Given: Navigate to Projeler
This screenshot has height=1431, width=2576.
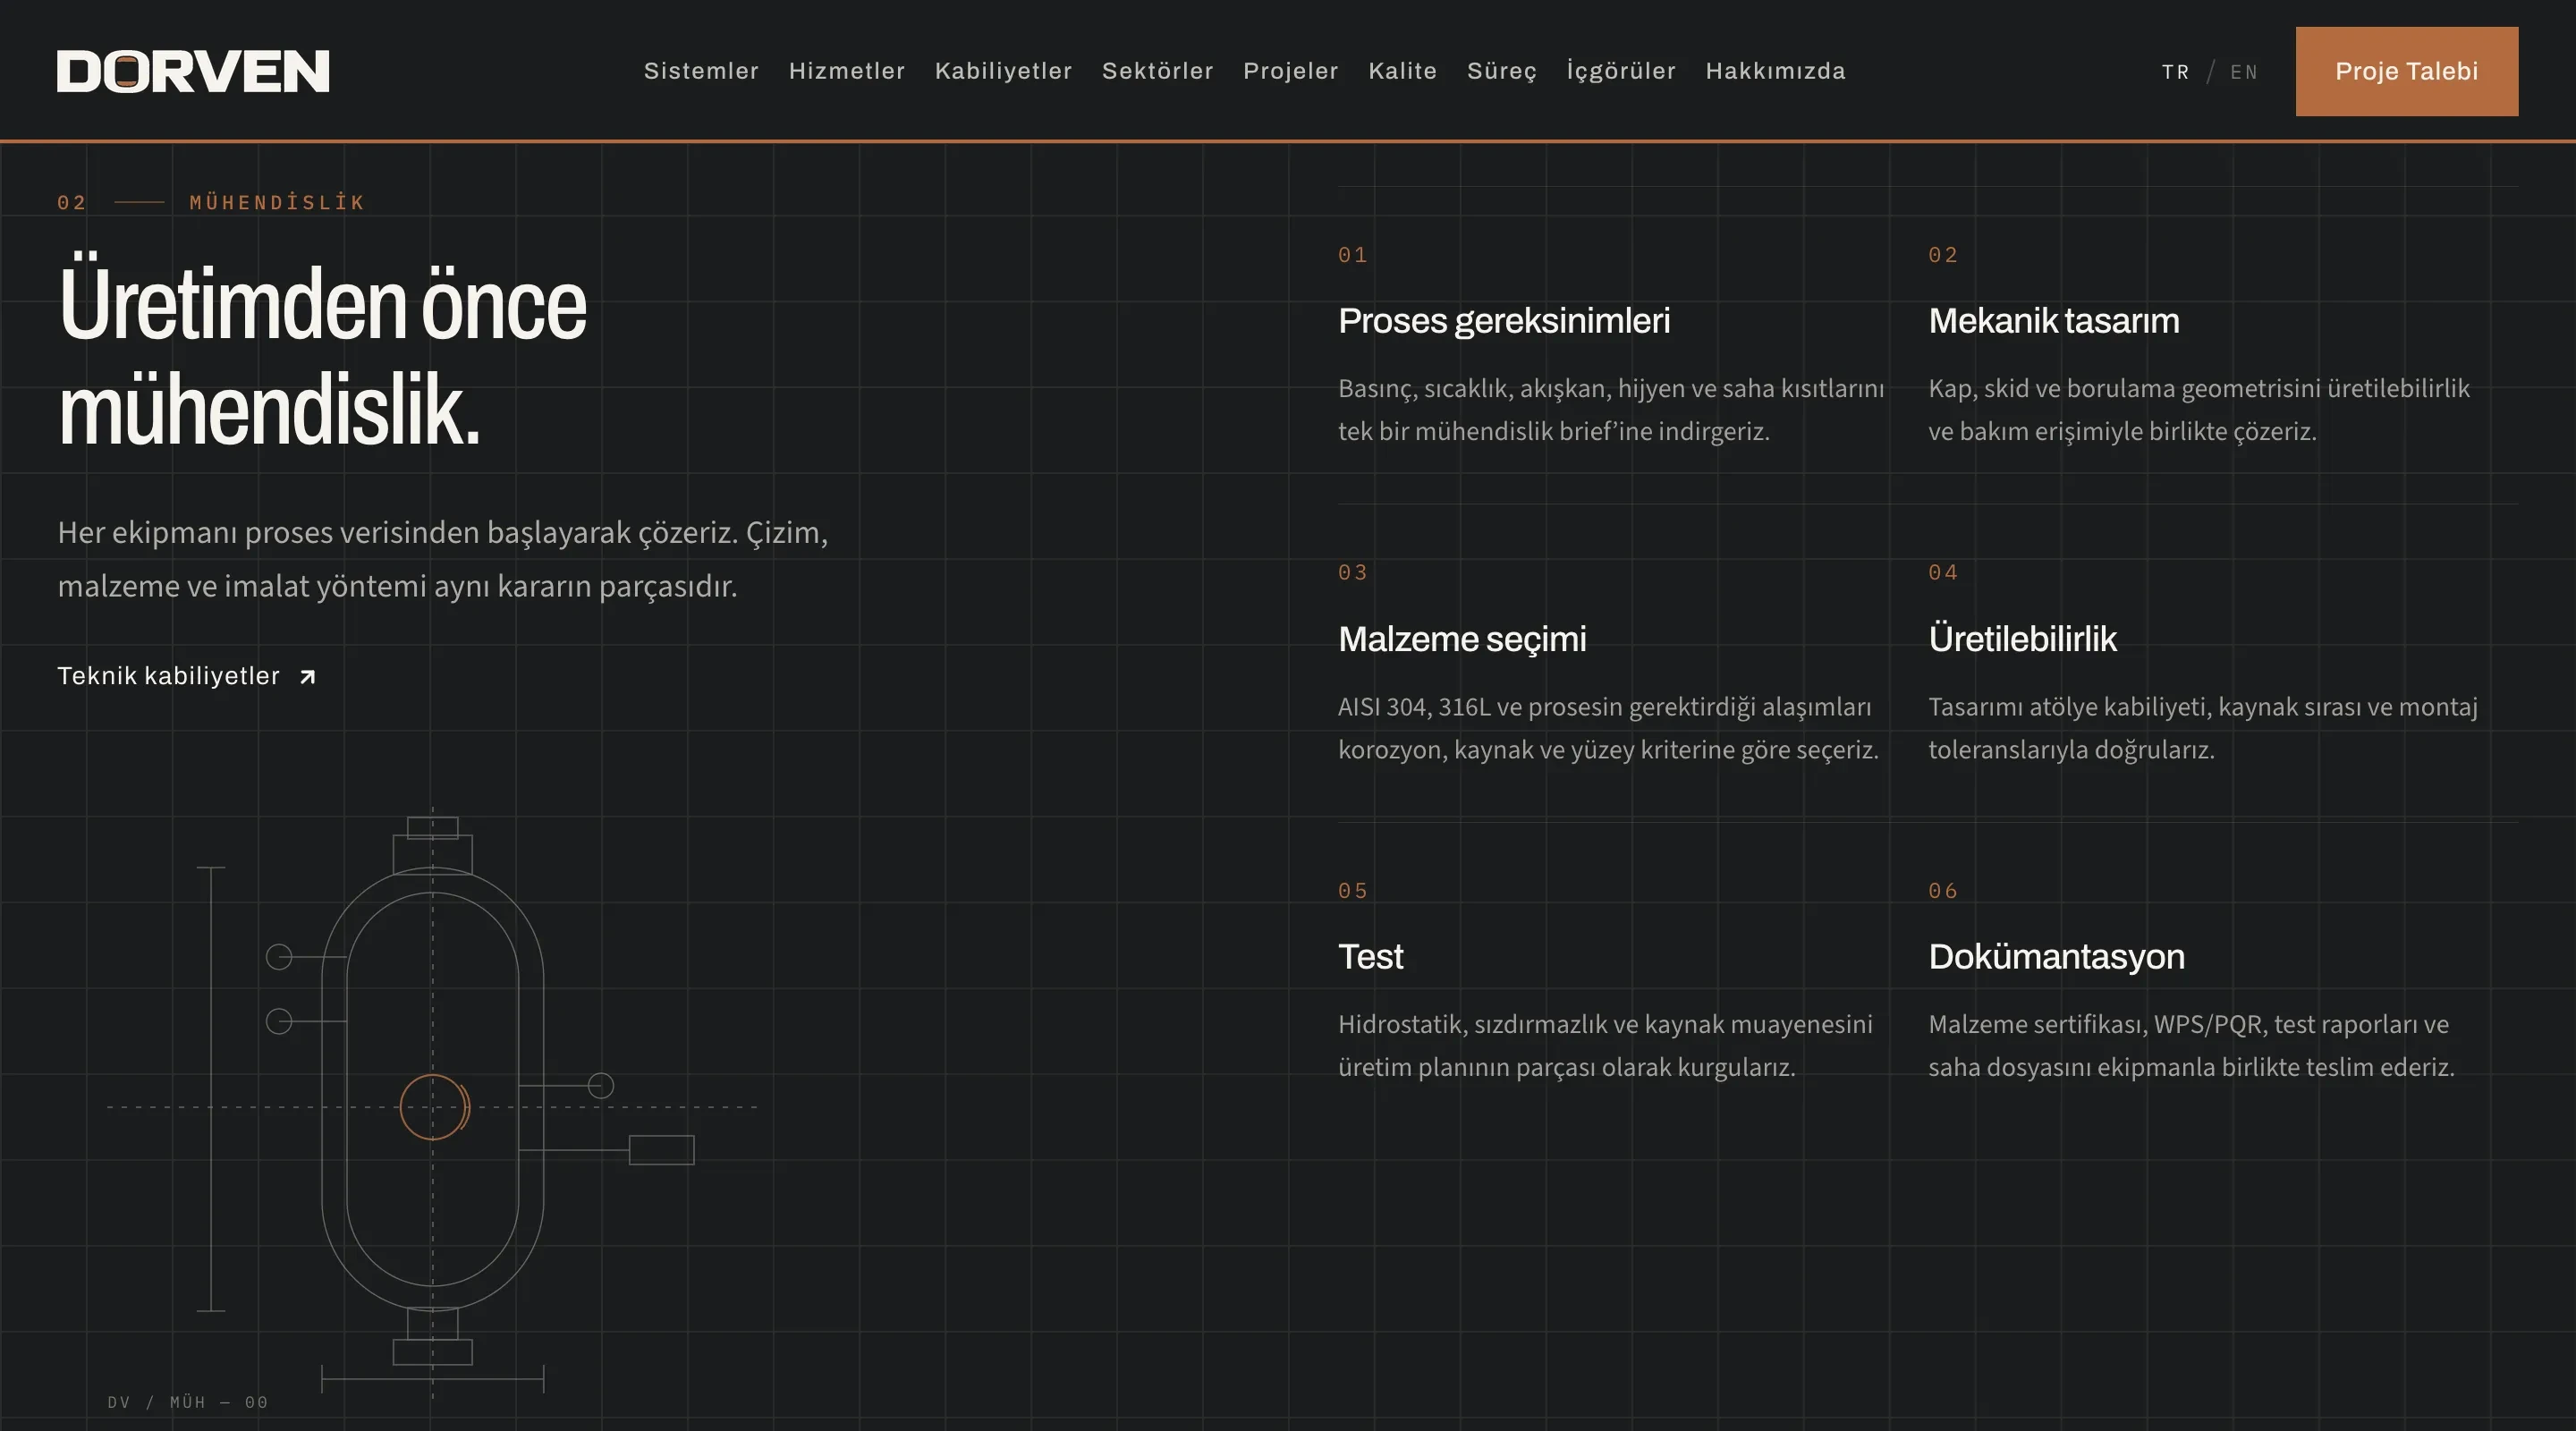Looking at the screenshot, I should coord(1290,71).
